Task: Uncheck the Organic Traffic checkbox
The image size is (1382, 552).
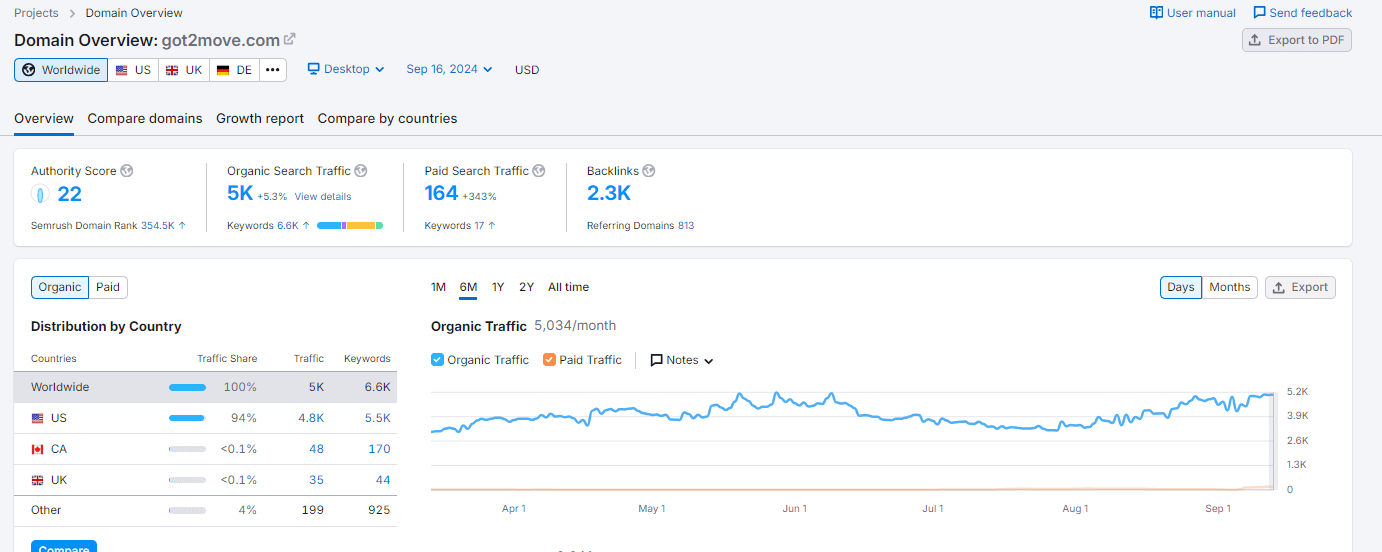Action: pyautogui.click(x=437, y=360)
